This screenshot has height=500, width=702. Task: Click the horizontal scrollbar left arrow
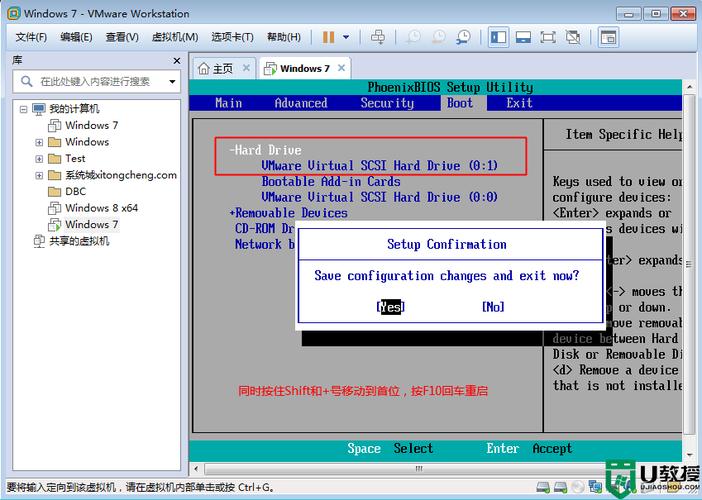pyautogui.click(x=196, y=469)
